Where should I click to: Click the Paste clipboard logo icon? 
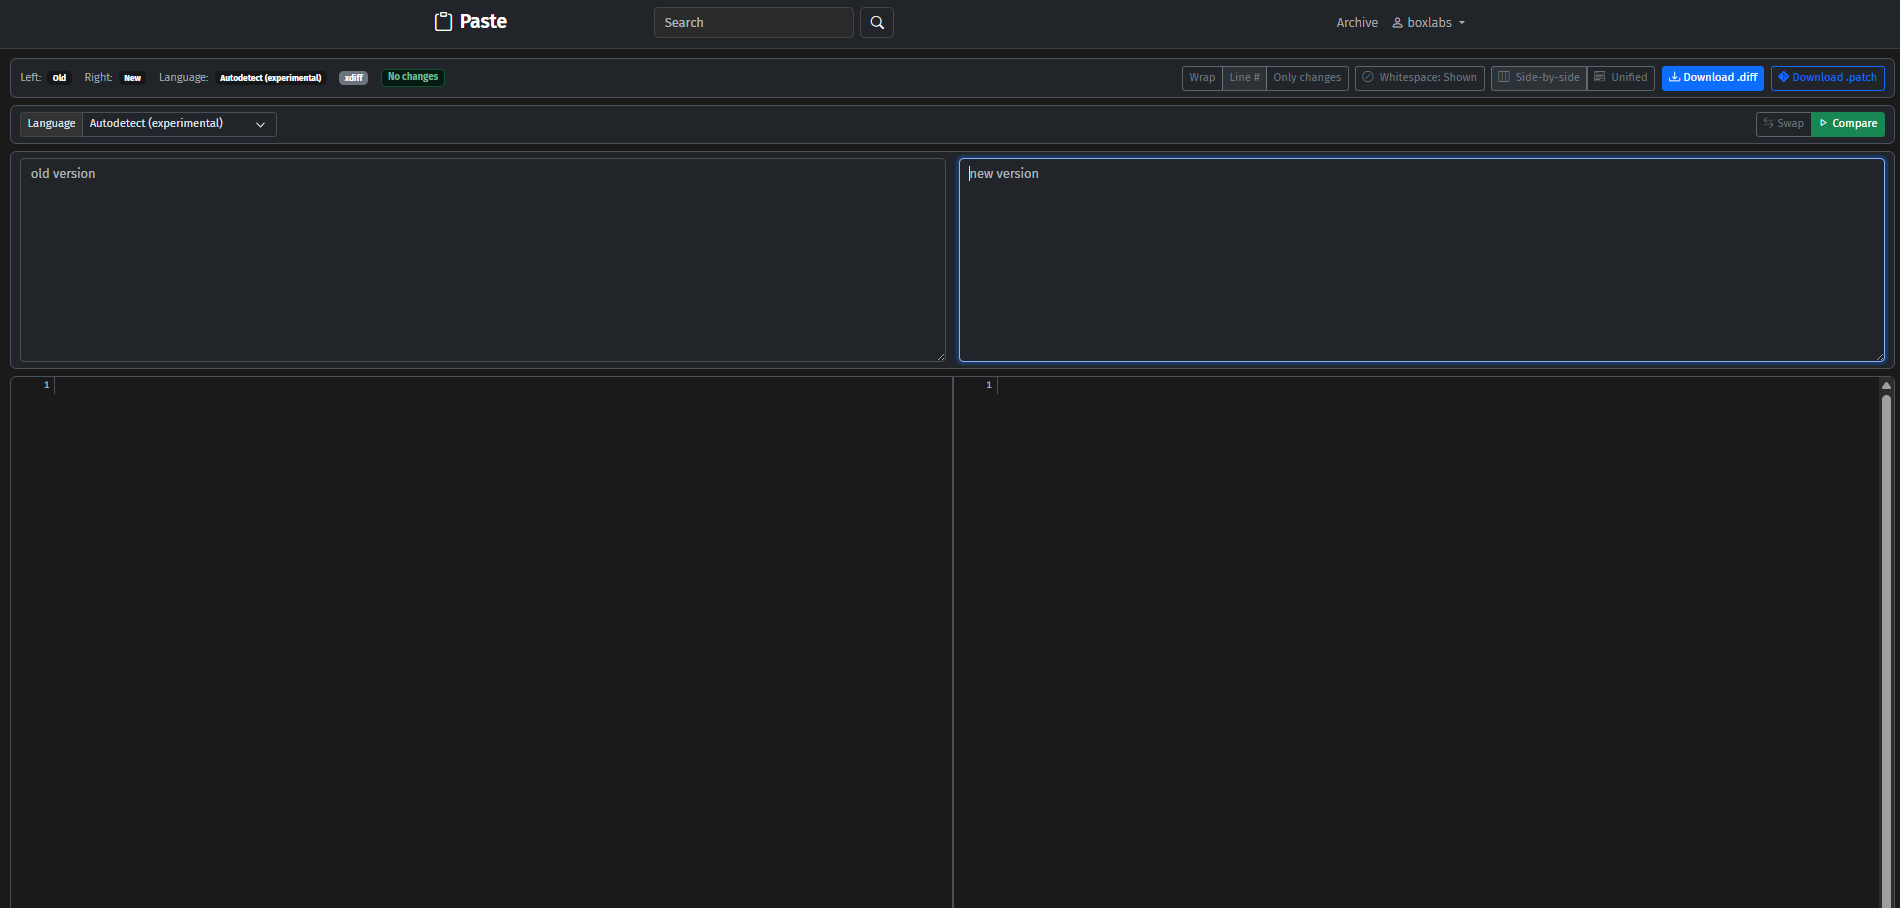pyautogui.click(x=443, y=22)
